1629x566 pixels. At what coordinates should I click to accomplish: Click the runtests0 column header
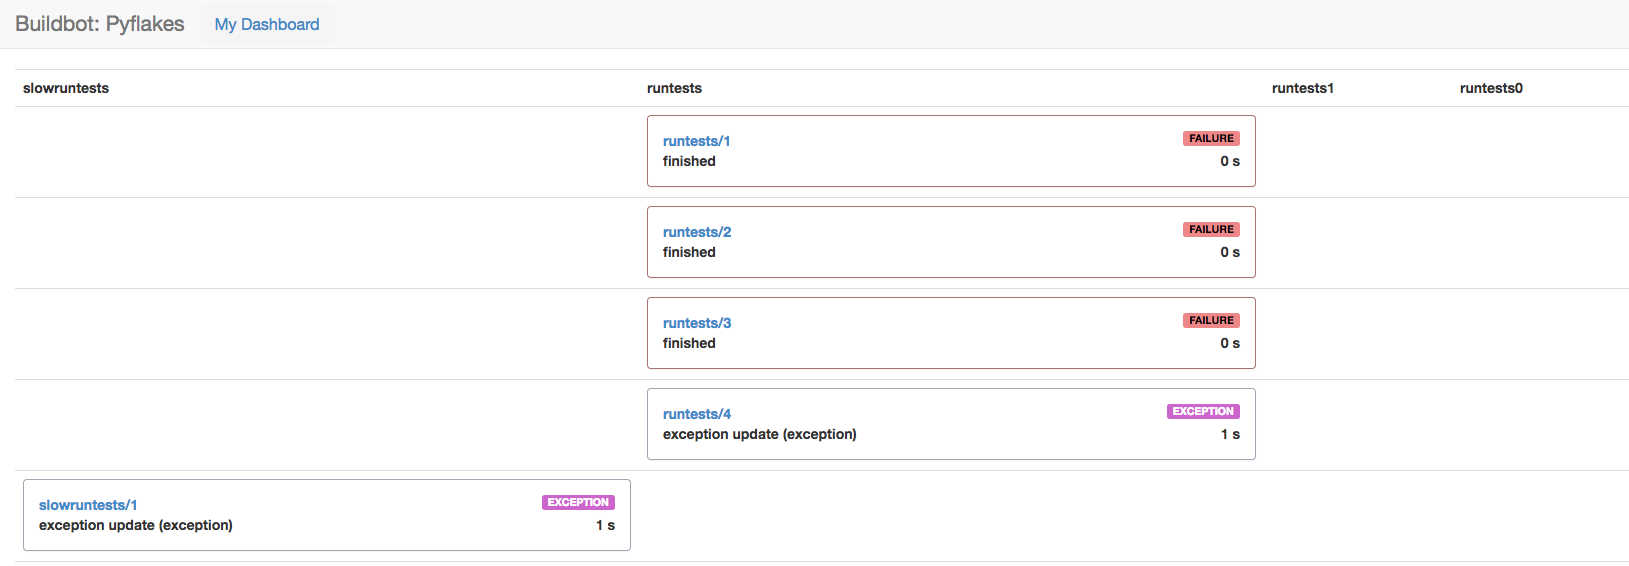click(1490, 88)
